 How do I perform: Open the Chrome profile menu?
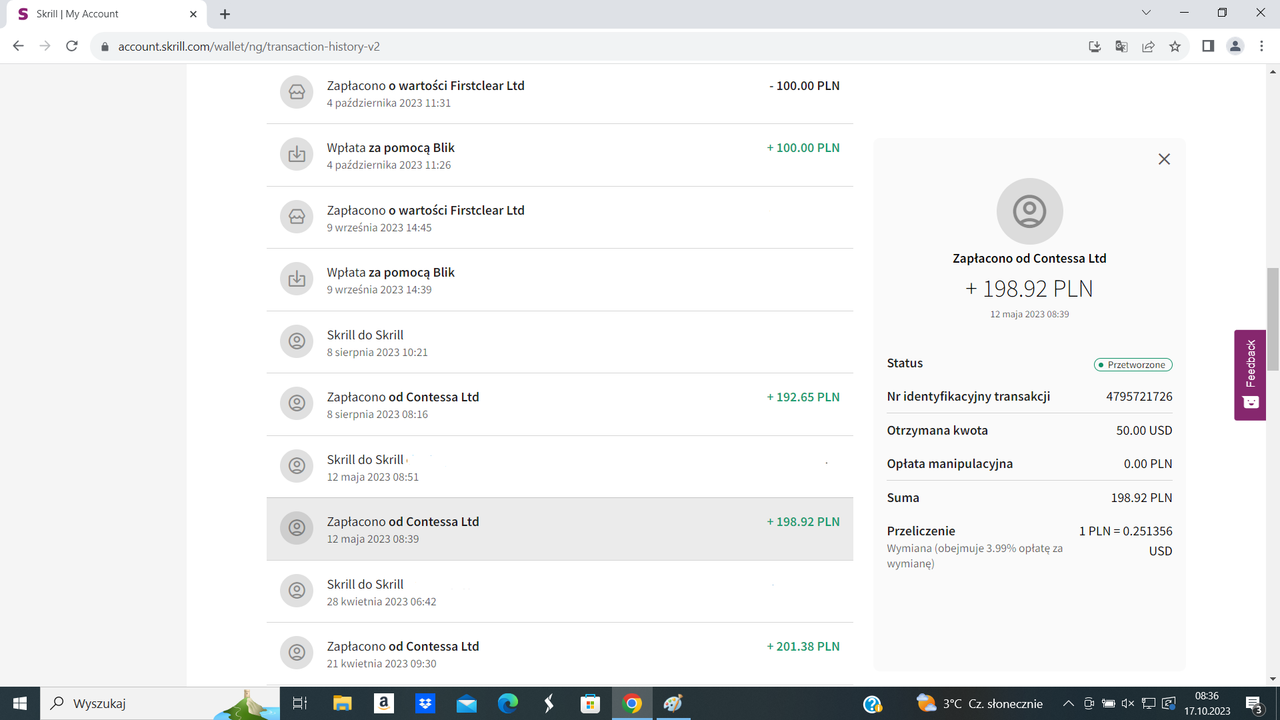(x=1235, y=46)
